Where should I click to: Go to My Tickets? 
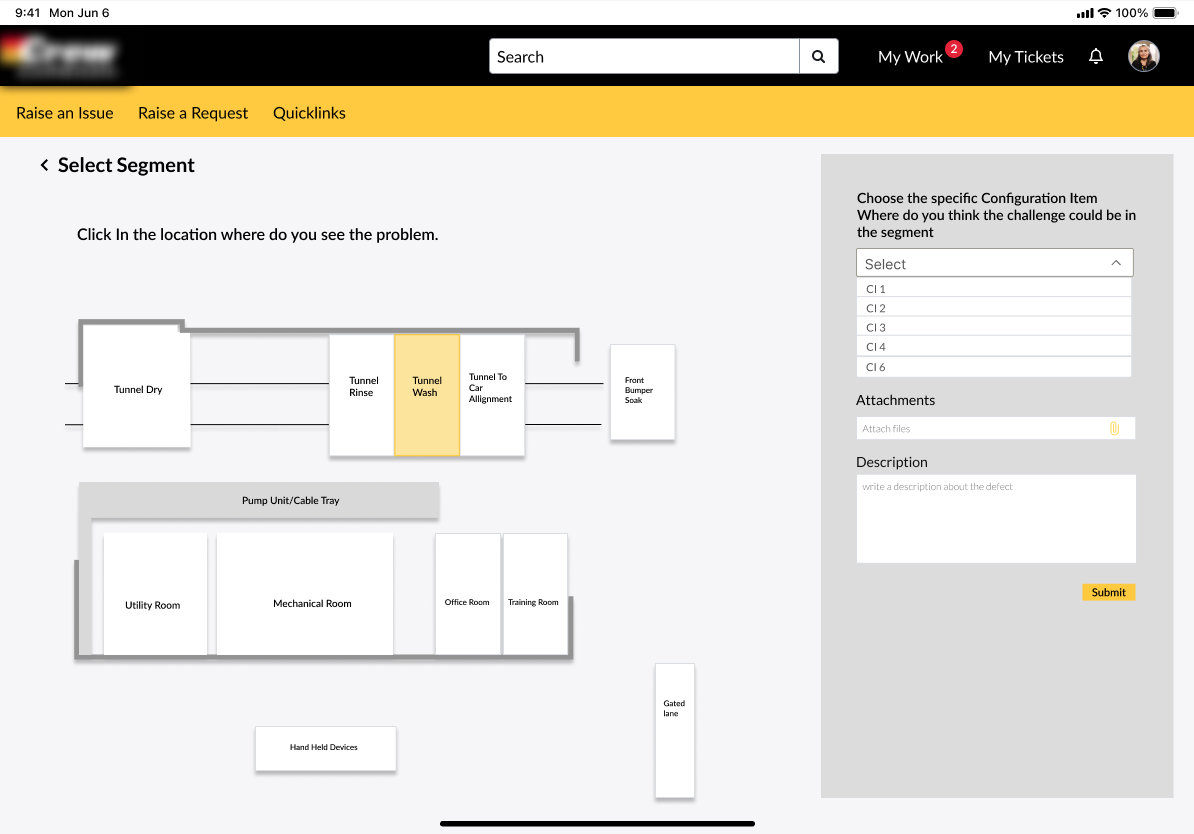1026,57
